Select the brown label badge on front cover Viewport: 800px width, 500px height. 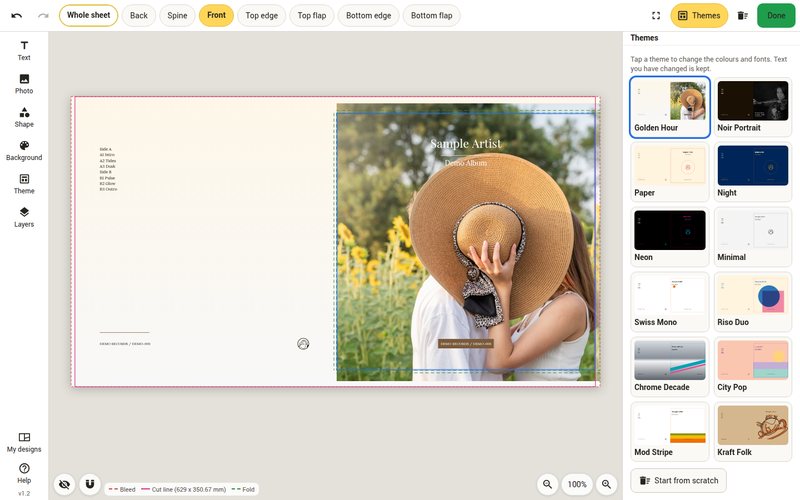point(466,344)
